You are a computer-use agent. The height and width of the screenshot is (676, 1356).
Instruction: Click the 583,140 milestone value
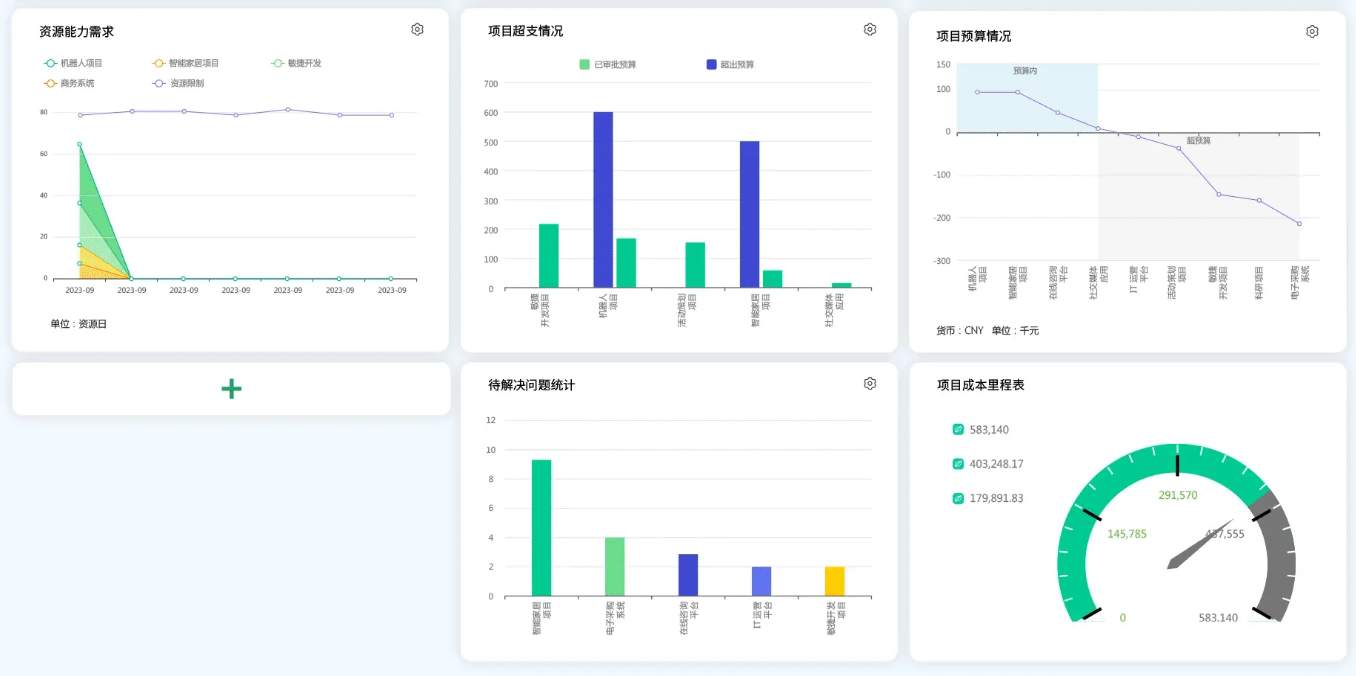click(990, 428)
